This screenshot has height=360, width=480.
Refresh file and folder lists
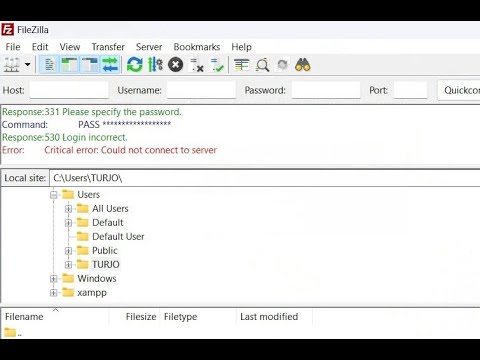pyautogui.click(x=135, y=65)
